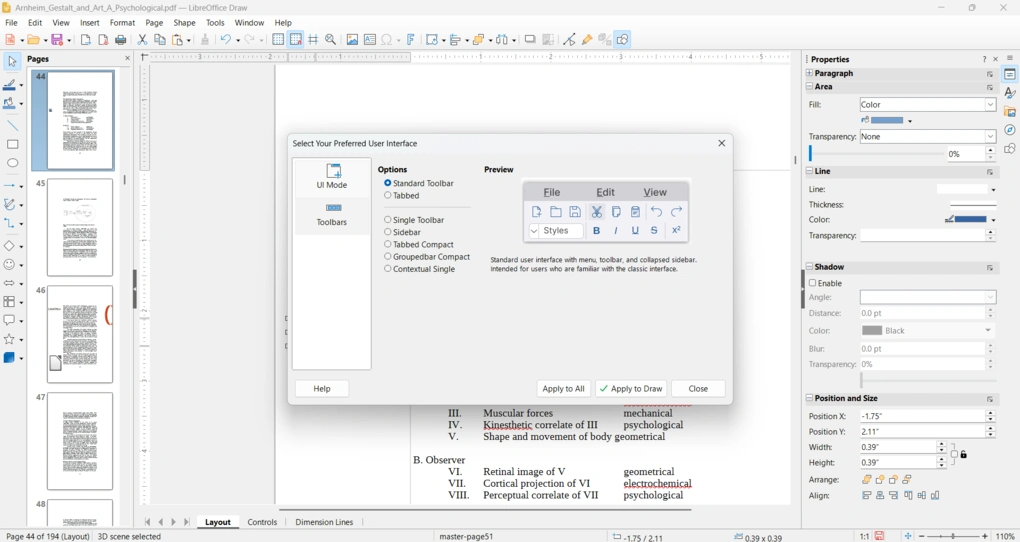The image size is (1020, 542).
Task: Open the Format menu
Action: [122, 23]
